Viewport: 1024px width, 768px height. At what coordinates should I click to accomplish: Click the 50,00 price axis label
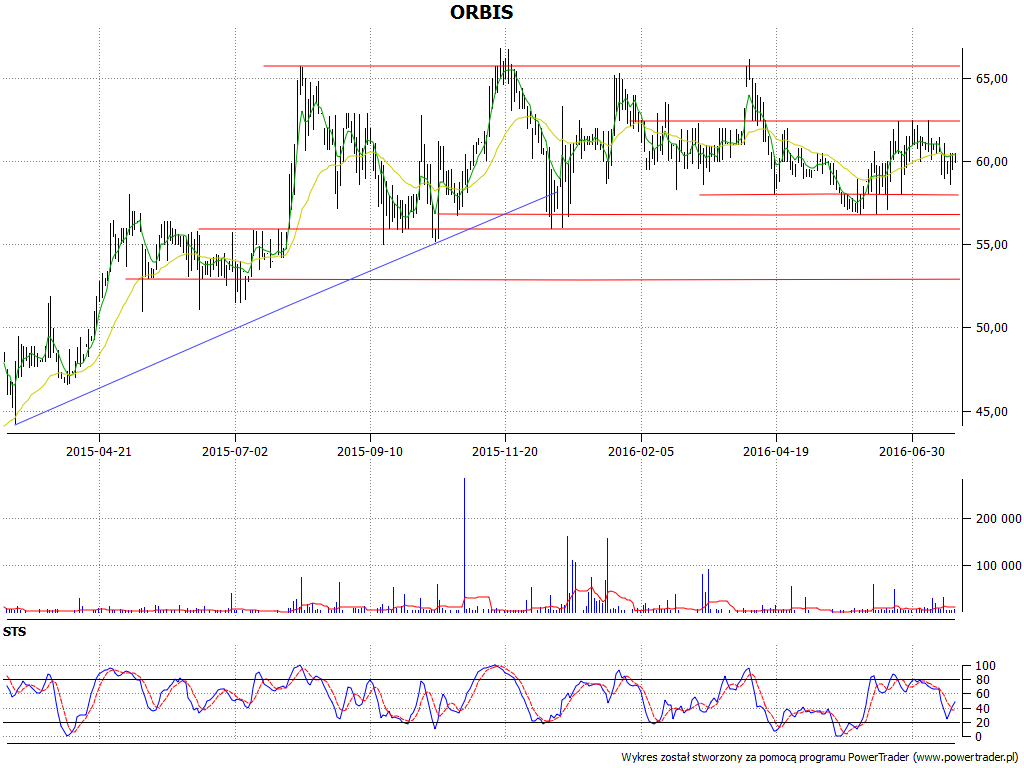pos(991,328)
